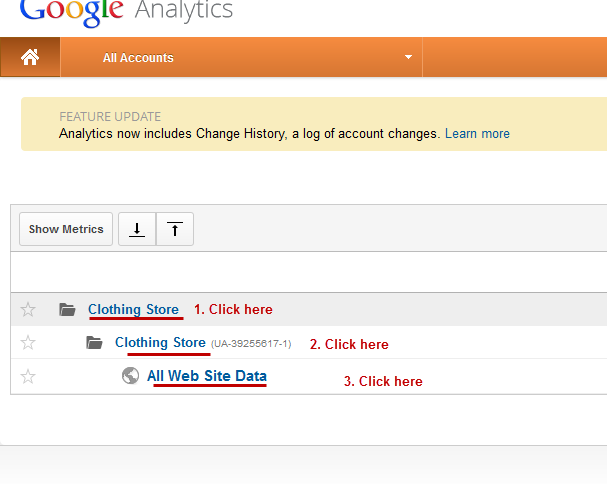The width and height of the screenshot is (607, 484).
Task: Click the Home icon in orange bar
Action: [30, 58]
